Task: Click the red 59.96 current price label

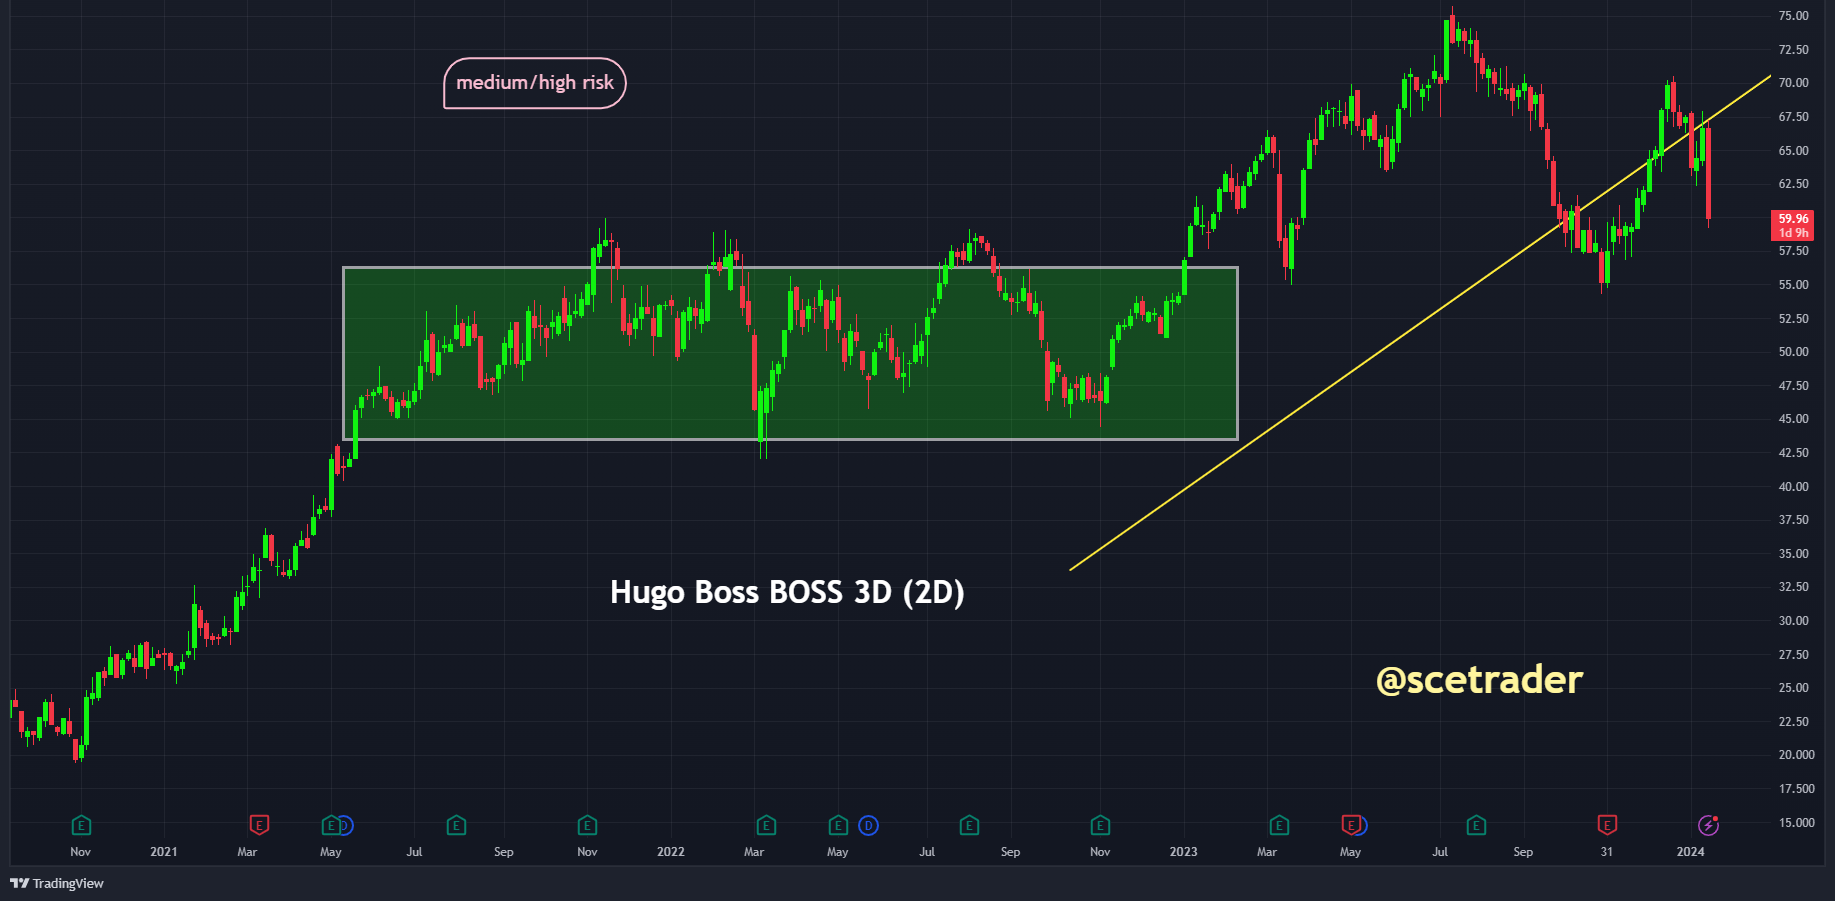Action: coord(1793,225)
